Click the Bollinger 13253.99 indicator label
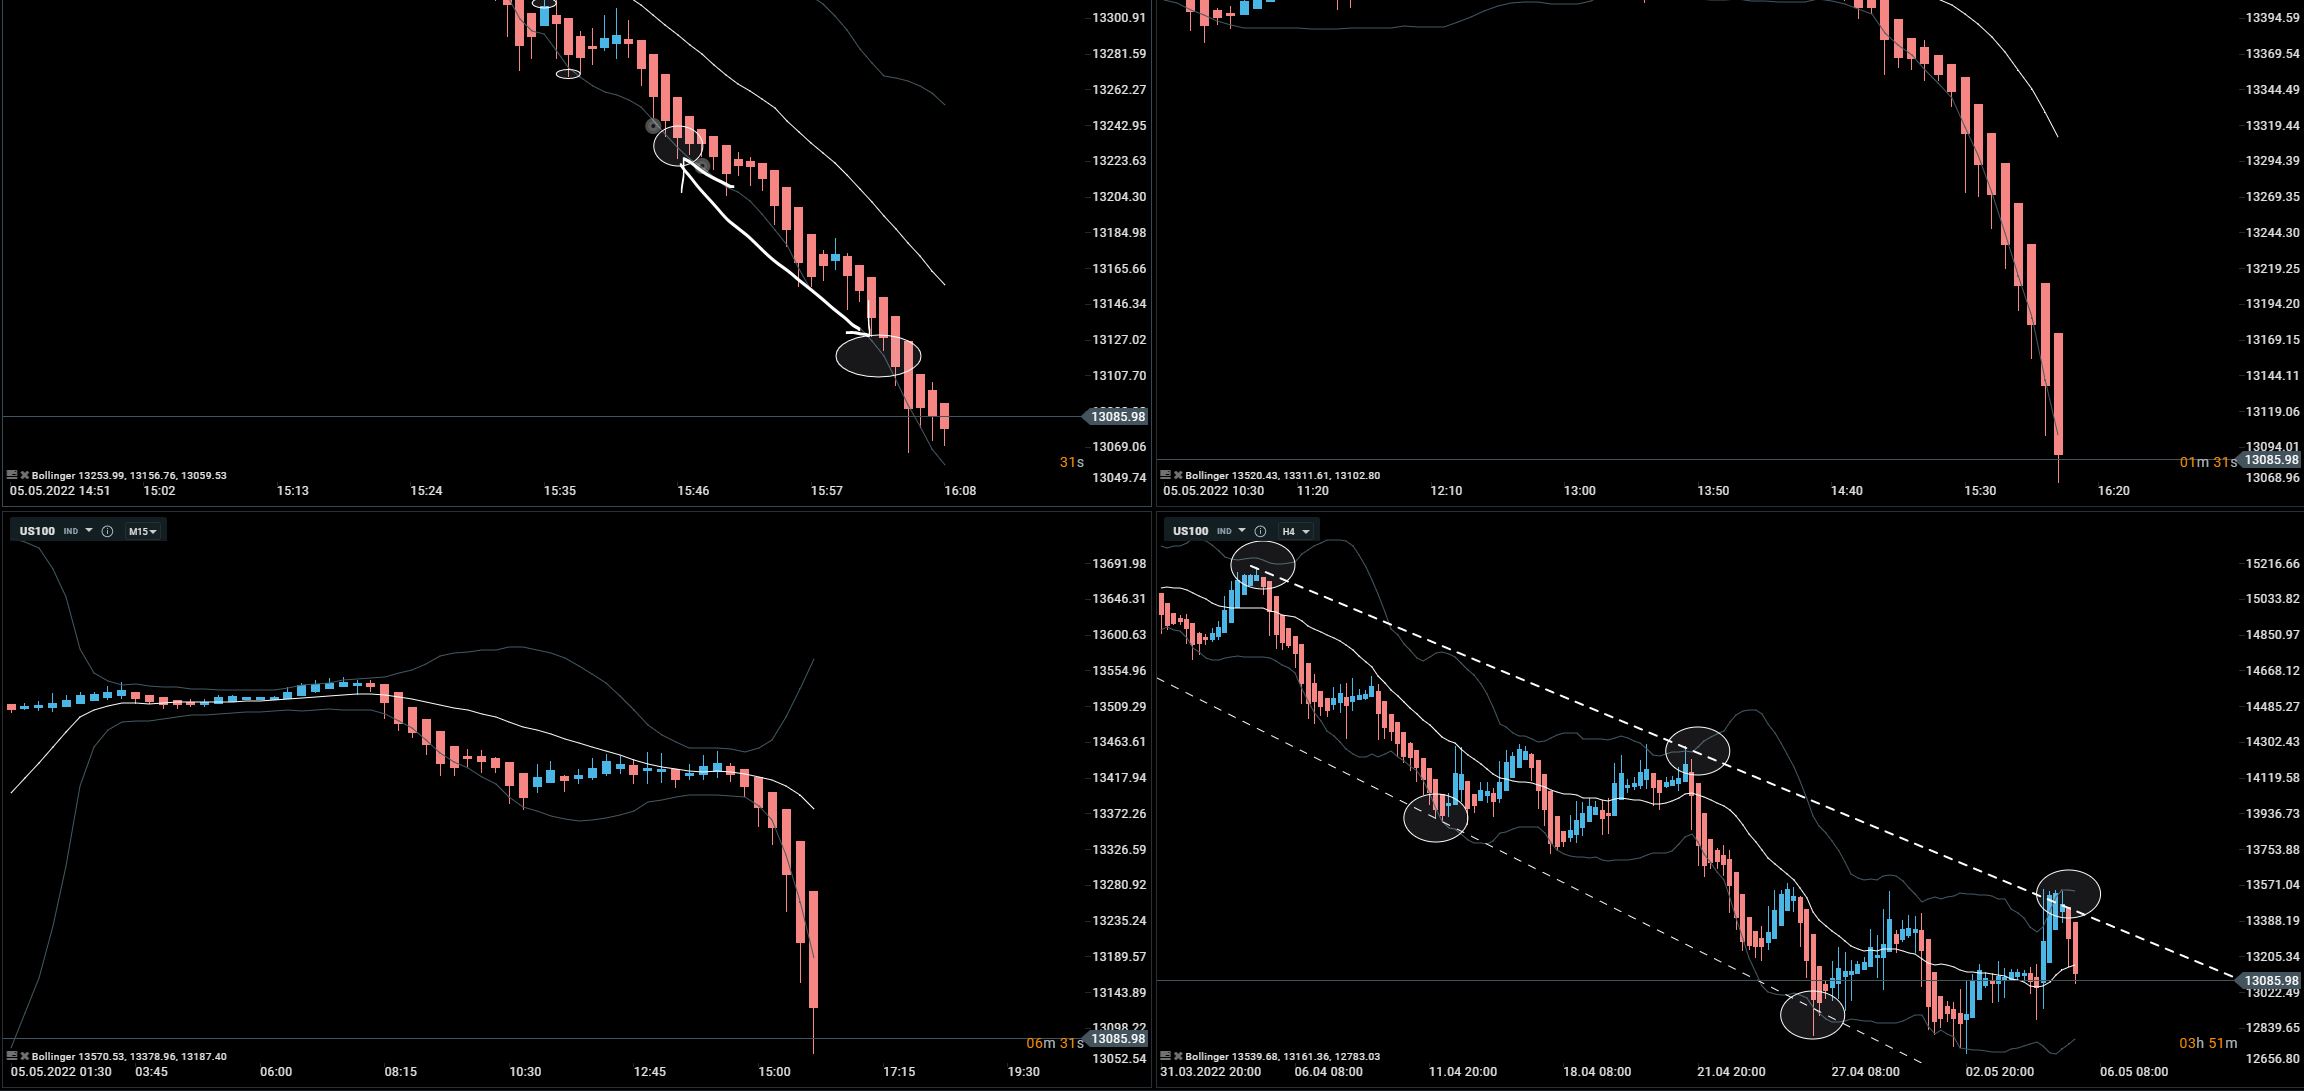This screenshot has width=2304, height=1091. pyautogui.click(x=128, y=475)
